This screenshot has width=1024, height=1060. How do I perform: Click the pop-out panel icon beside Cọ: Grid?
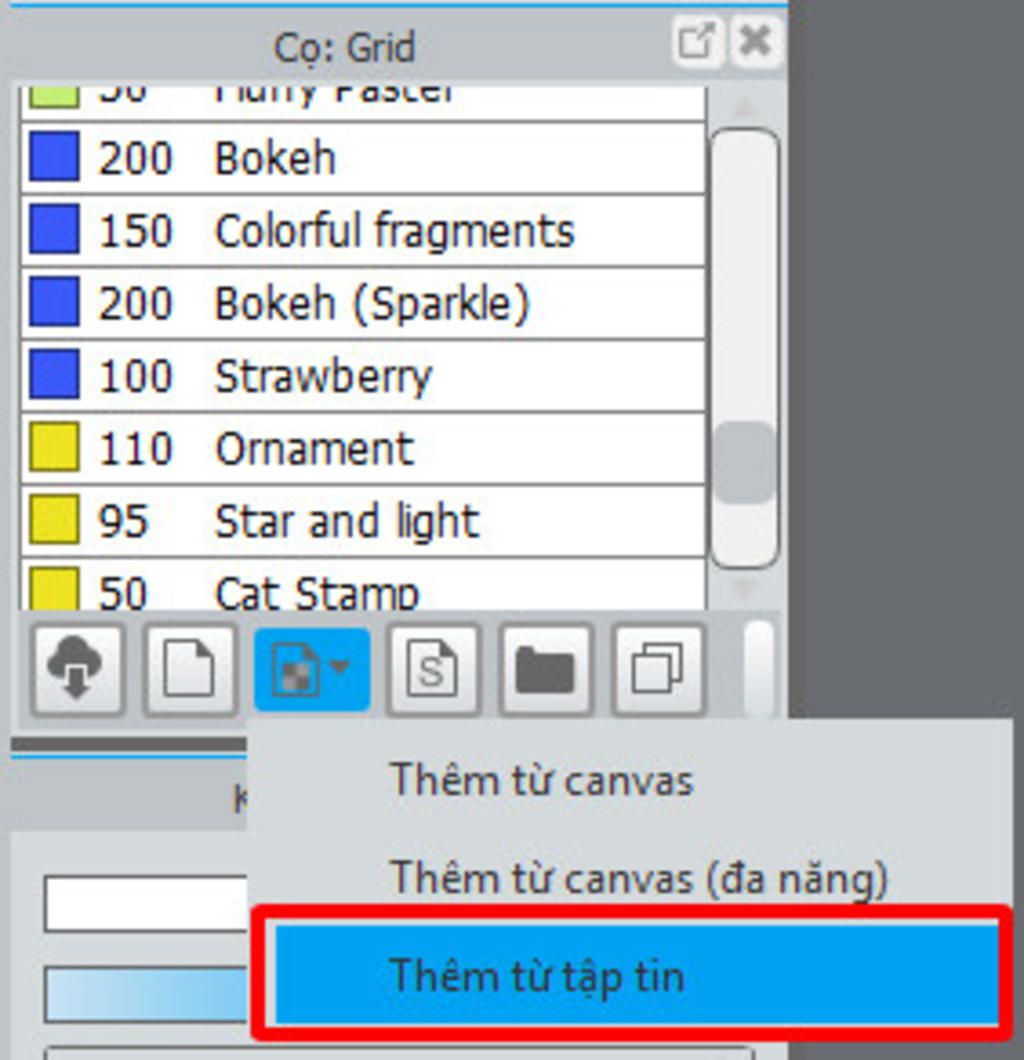point(696,42)
